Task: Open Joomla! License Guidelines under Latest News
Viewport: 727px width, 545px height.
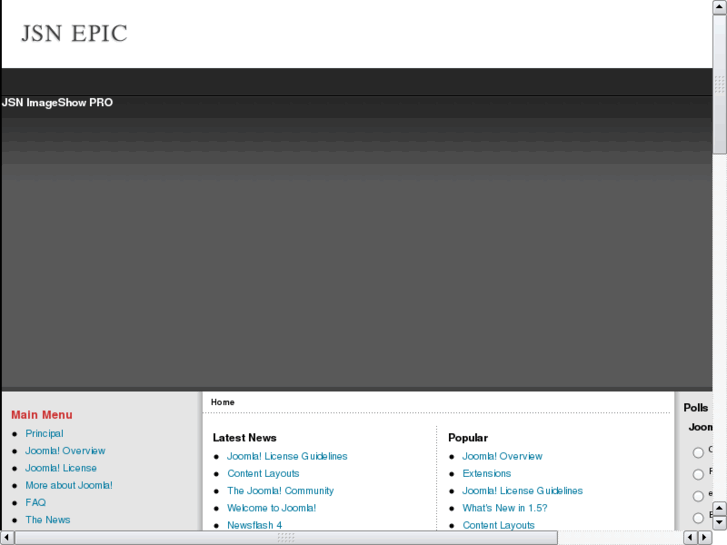Action: point(287,456)
